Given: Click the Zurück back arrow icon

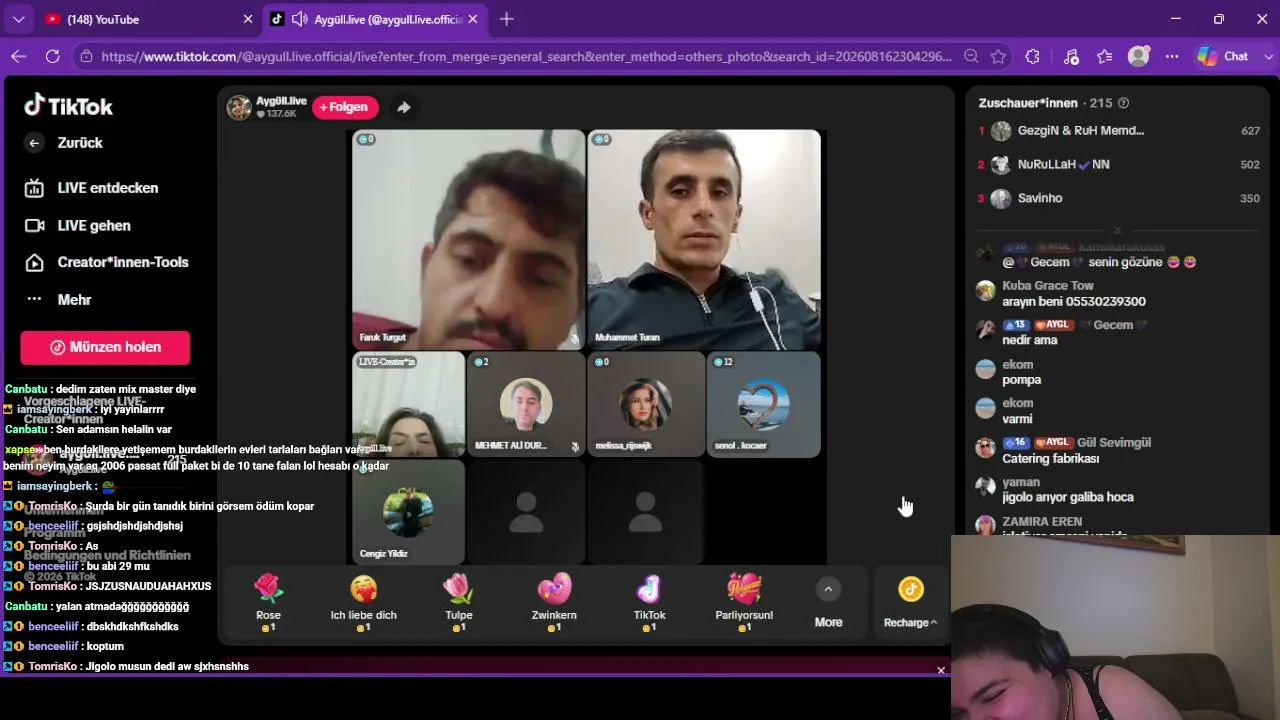Looking at the screenshot, I should point(34,143).
